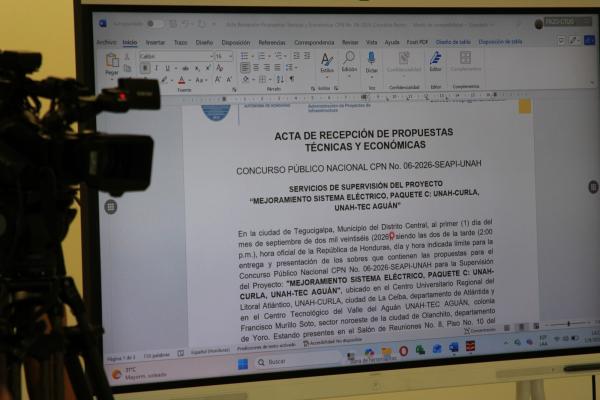Click Accesibilidad status bar entry
The height and width of the screenshot is (400, 600).
332,342
